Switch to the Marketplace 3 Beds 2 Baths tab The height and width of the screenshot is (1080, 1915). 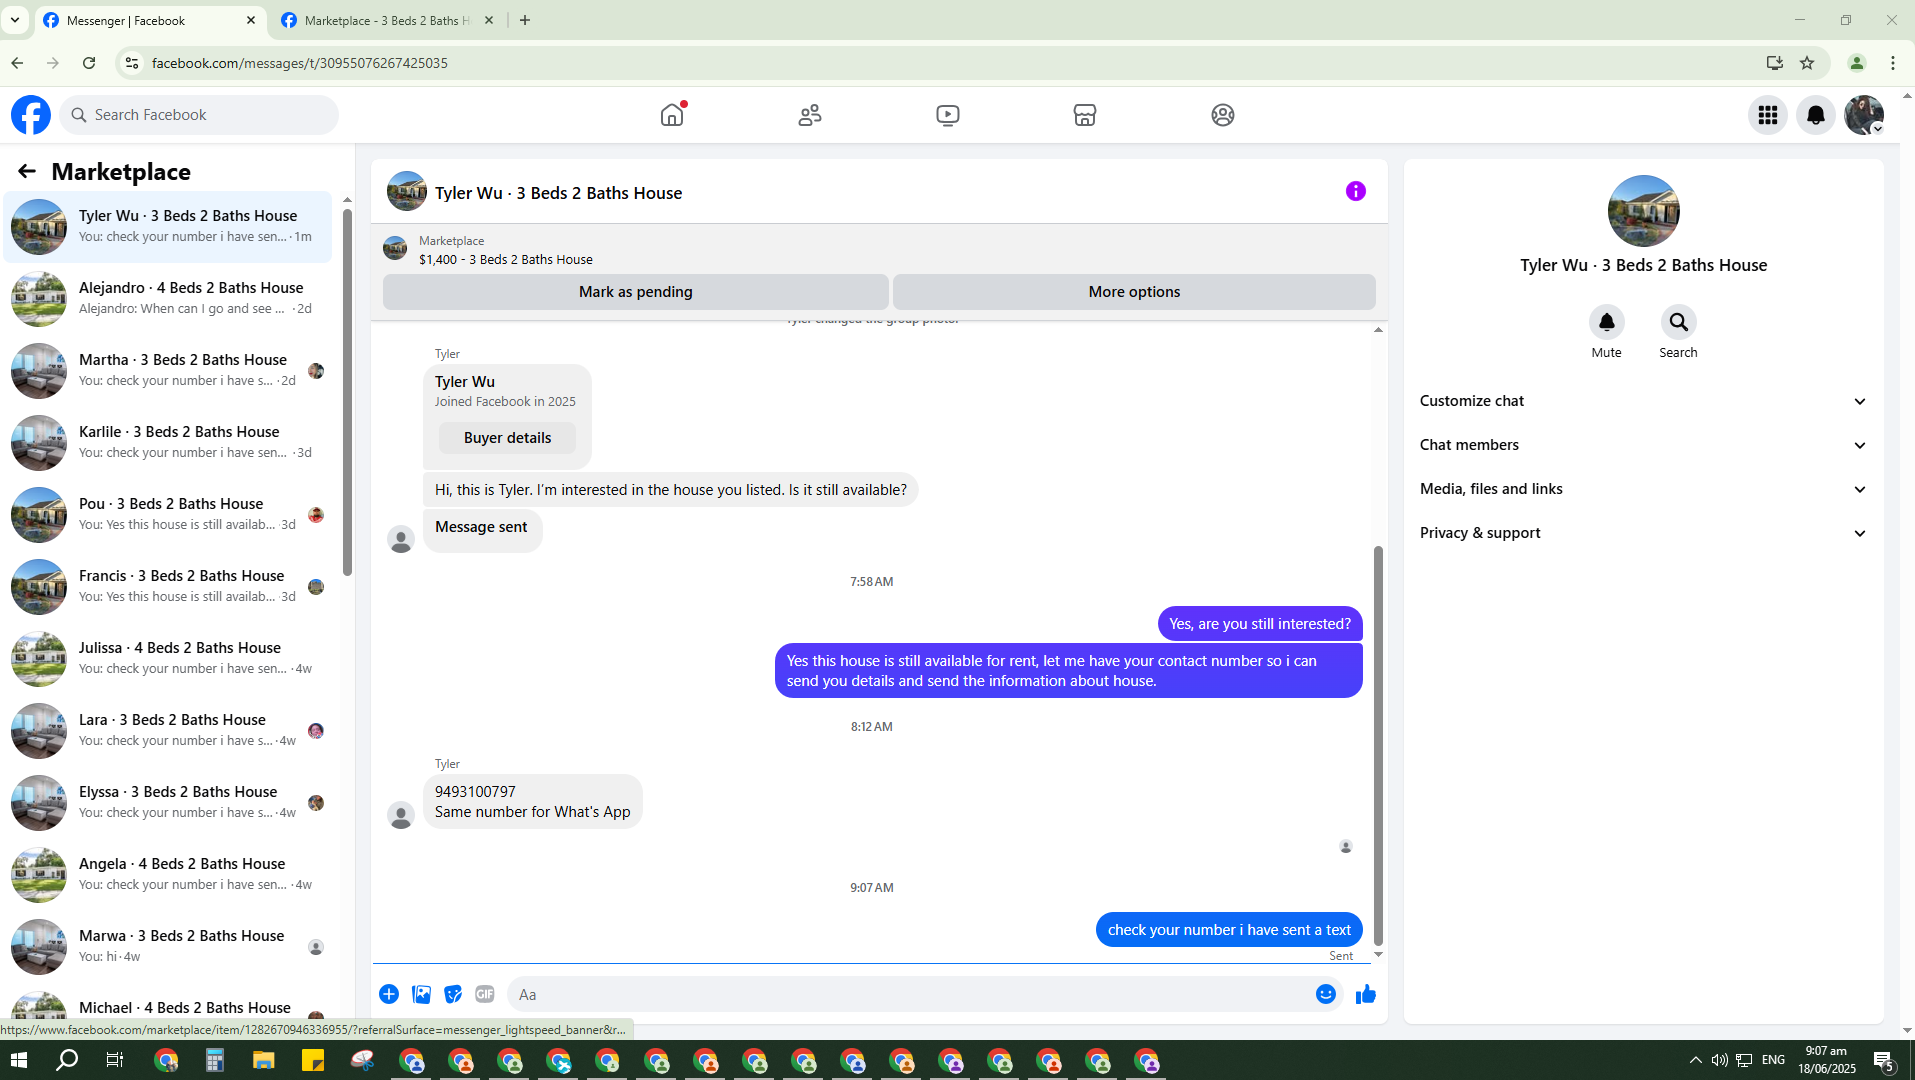(x=388, y=20)
